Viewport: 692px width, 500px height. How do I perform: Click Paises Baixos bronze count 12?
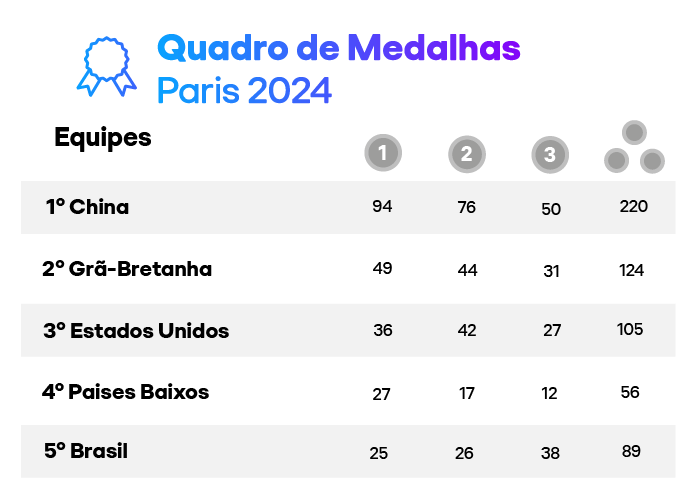click(x=550, y=393)
